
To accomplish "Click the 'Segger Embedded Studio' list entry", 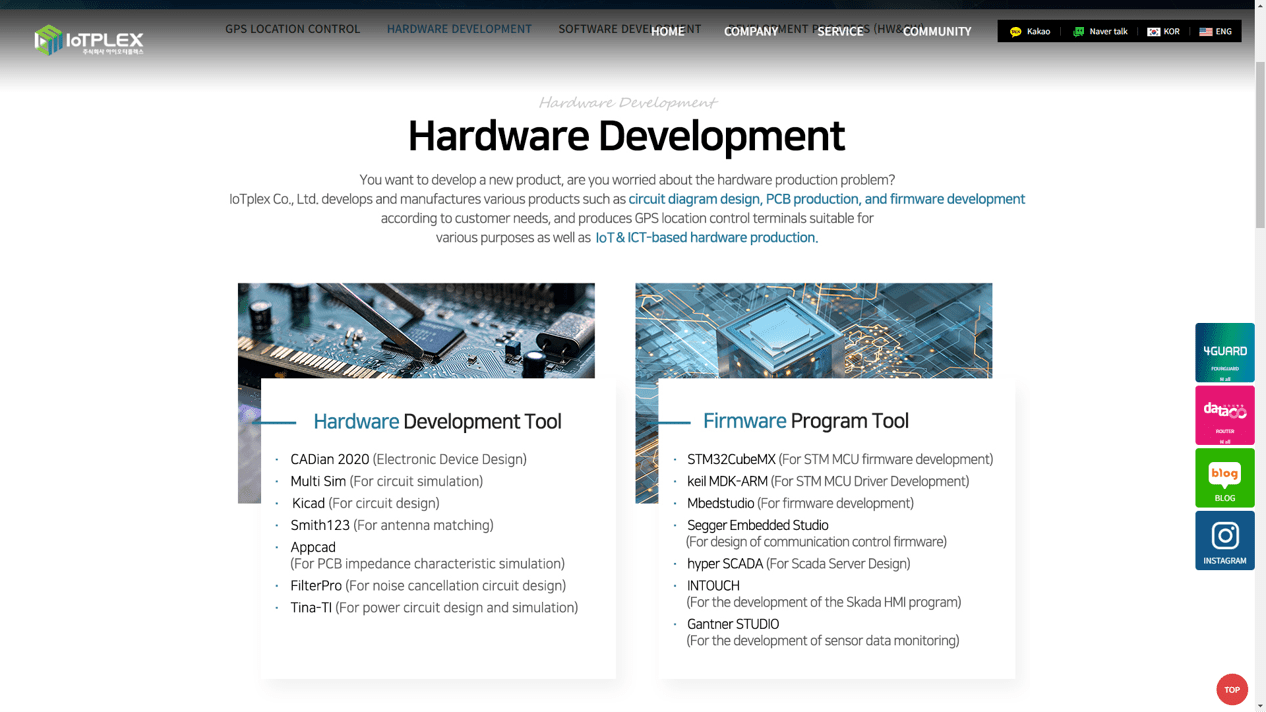I will coord(816,533).
